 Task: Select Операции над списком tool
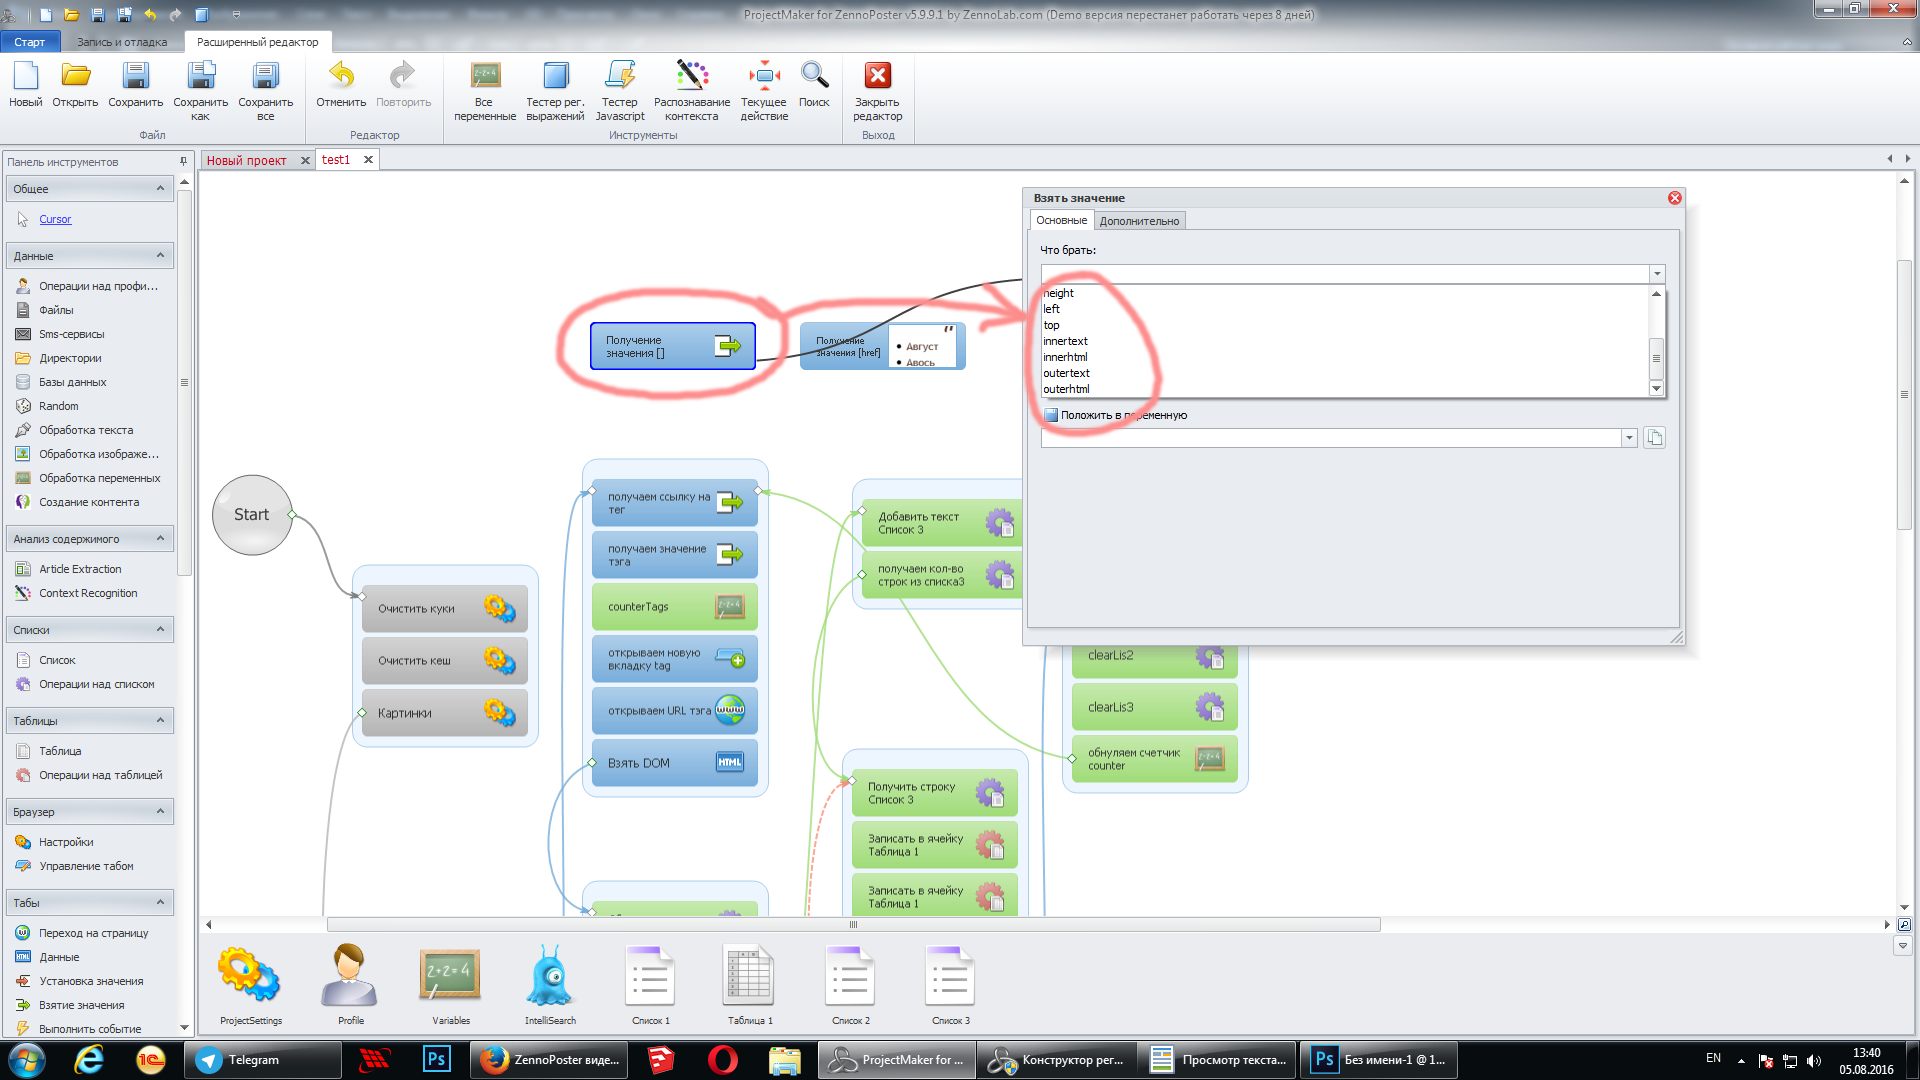(96, 684)
